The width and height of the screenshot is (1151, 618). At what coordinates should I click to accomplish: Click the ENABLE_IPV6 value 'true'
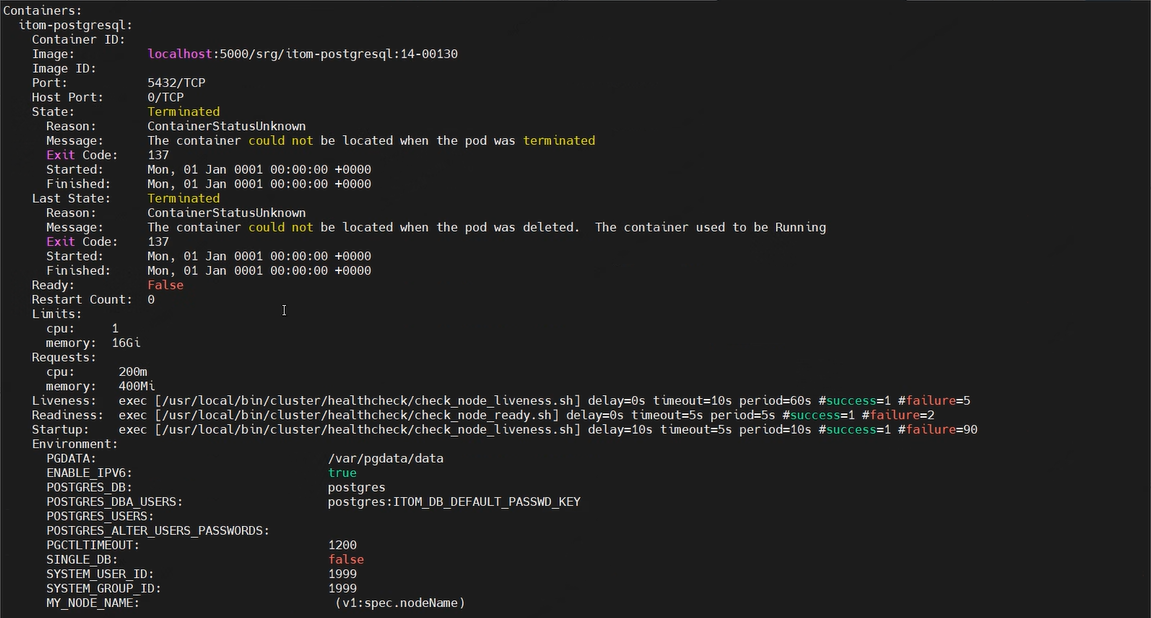coord(342,473)
